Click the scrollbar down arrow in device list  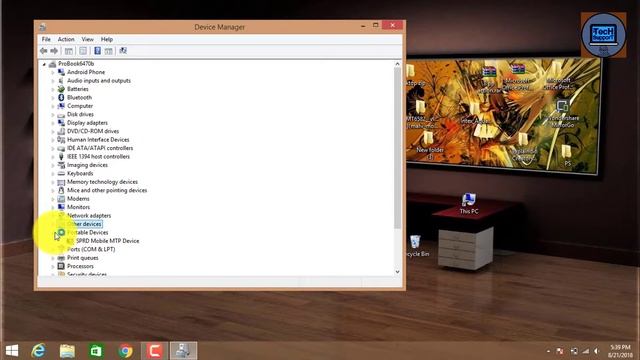tap(397, 272)
